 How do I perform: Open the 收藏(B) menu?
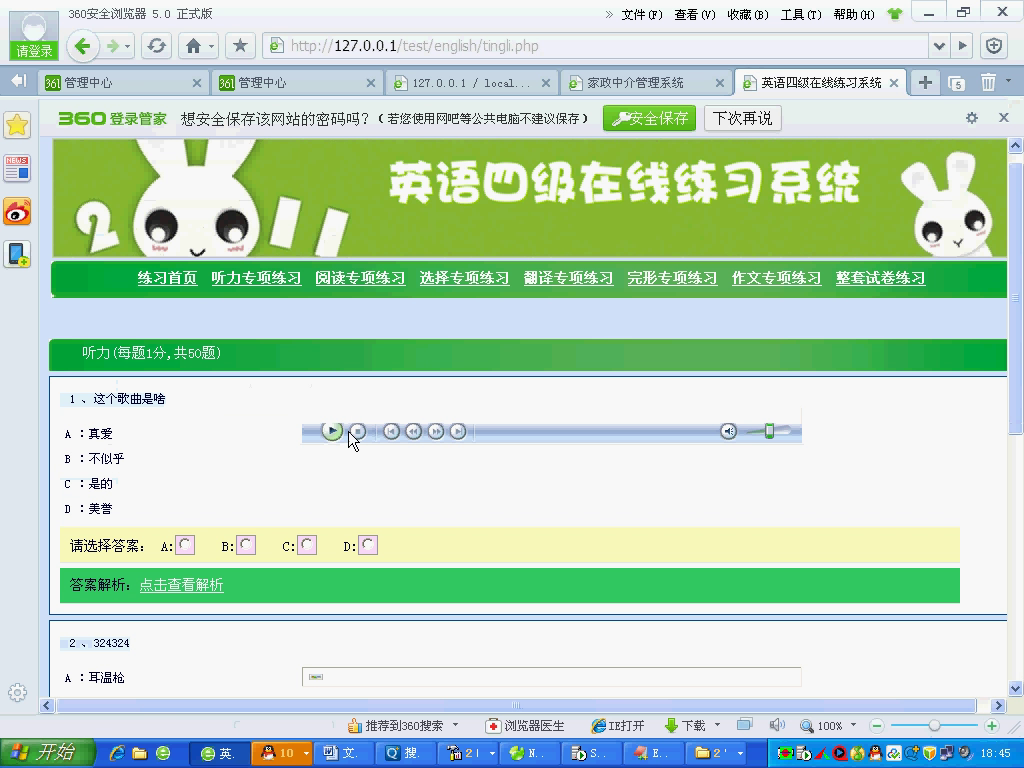[748, 14]
